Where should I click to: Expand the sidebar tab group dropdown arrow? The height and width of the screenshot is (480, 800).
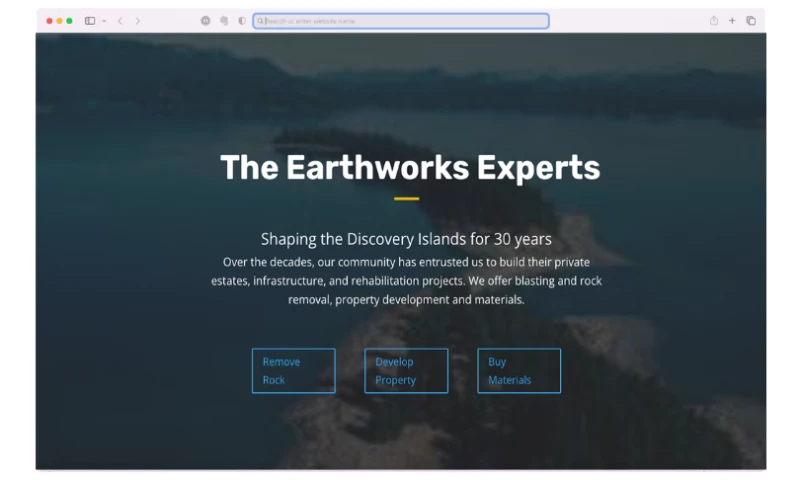[x=103, y=21]
